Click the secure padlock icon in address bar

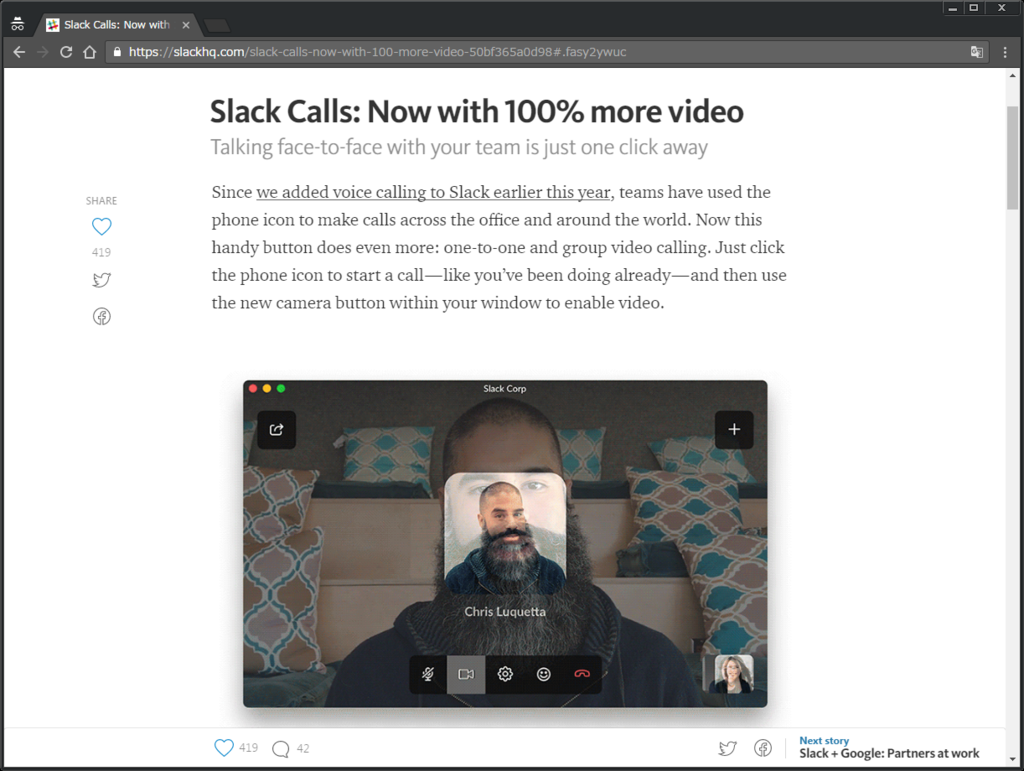click(117, 52)
